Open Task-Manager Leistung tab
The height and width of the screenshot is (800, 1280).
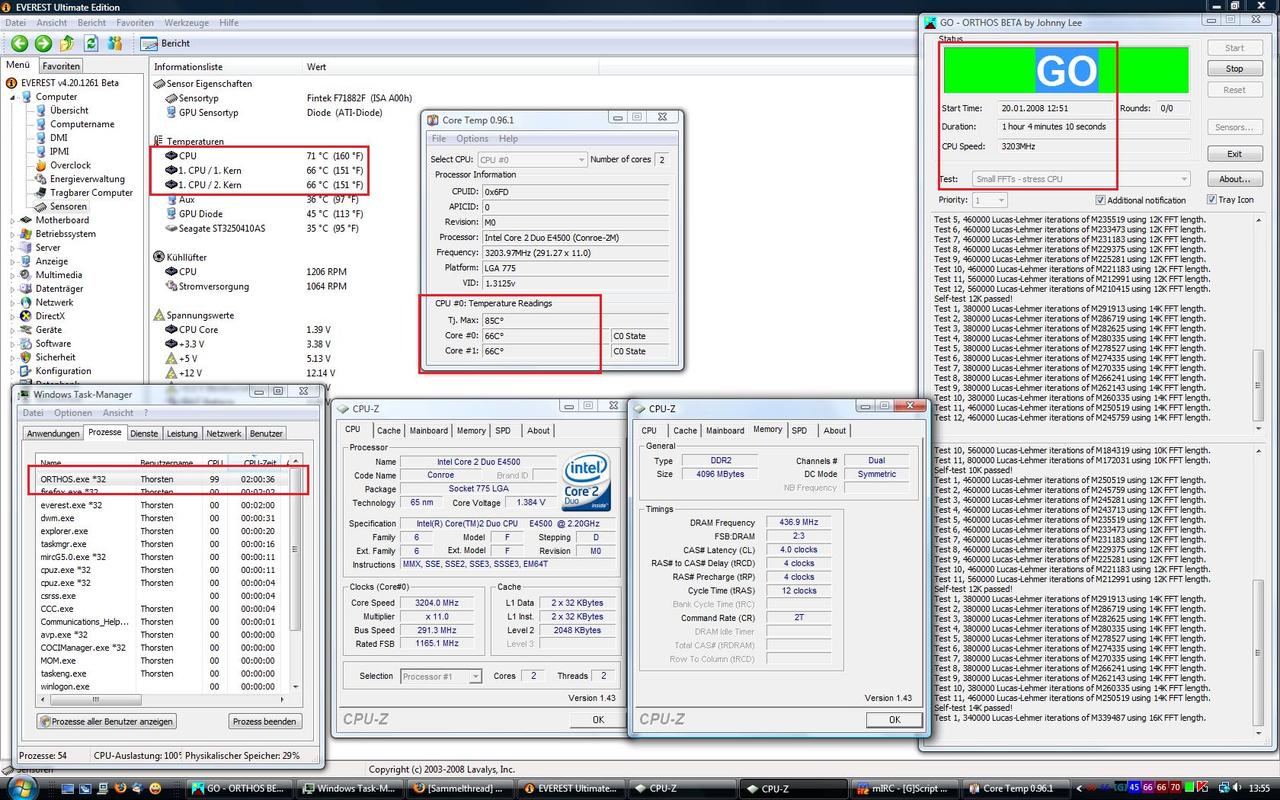[x=182, y=433]
